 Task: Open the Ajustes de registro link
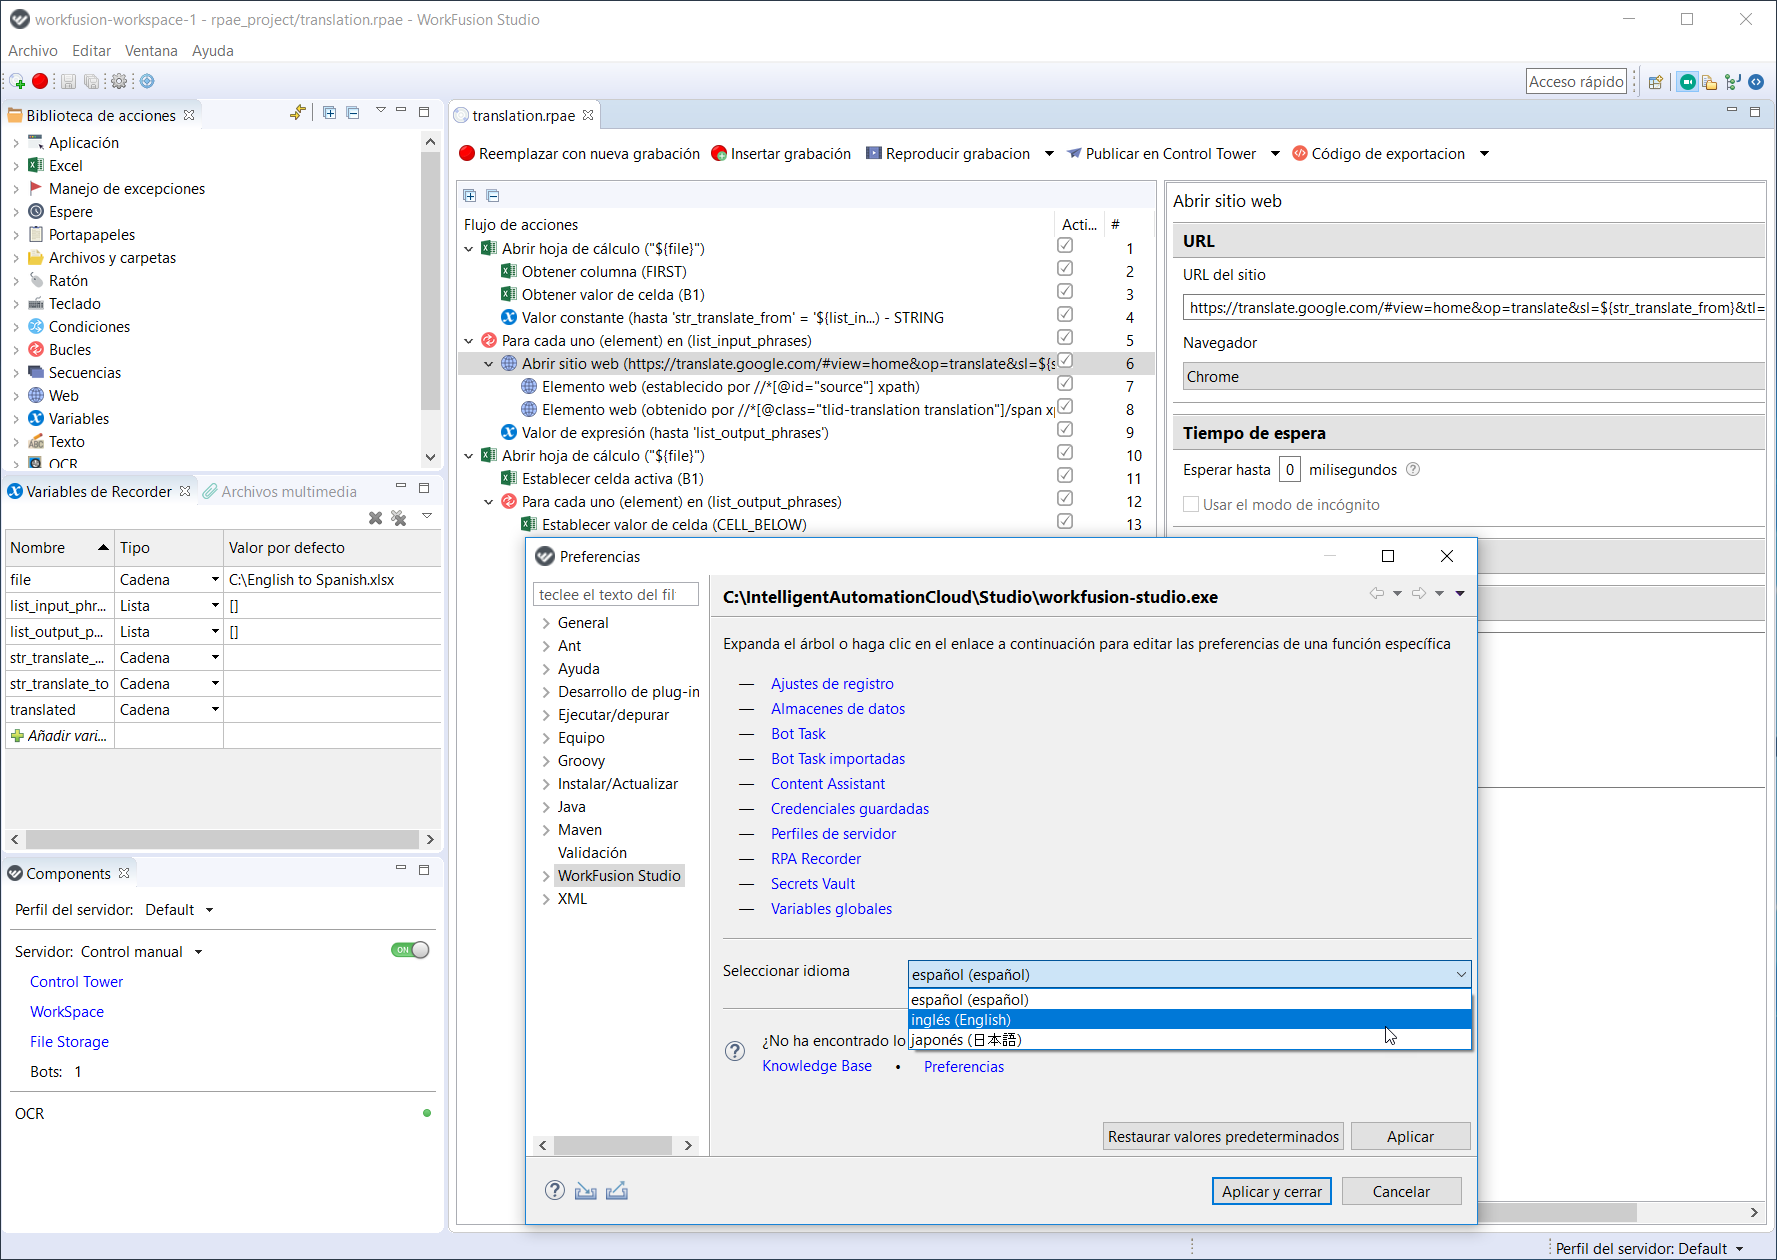pyautogui.click(x=832, y=684)
